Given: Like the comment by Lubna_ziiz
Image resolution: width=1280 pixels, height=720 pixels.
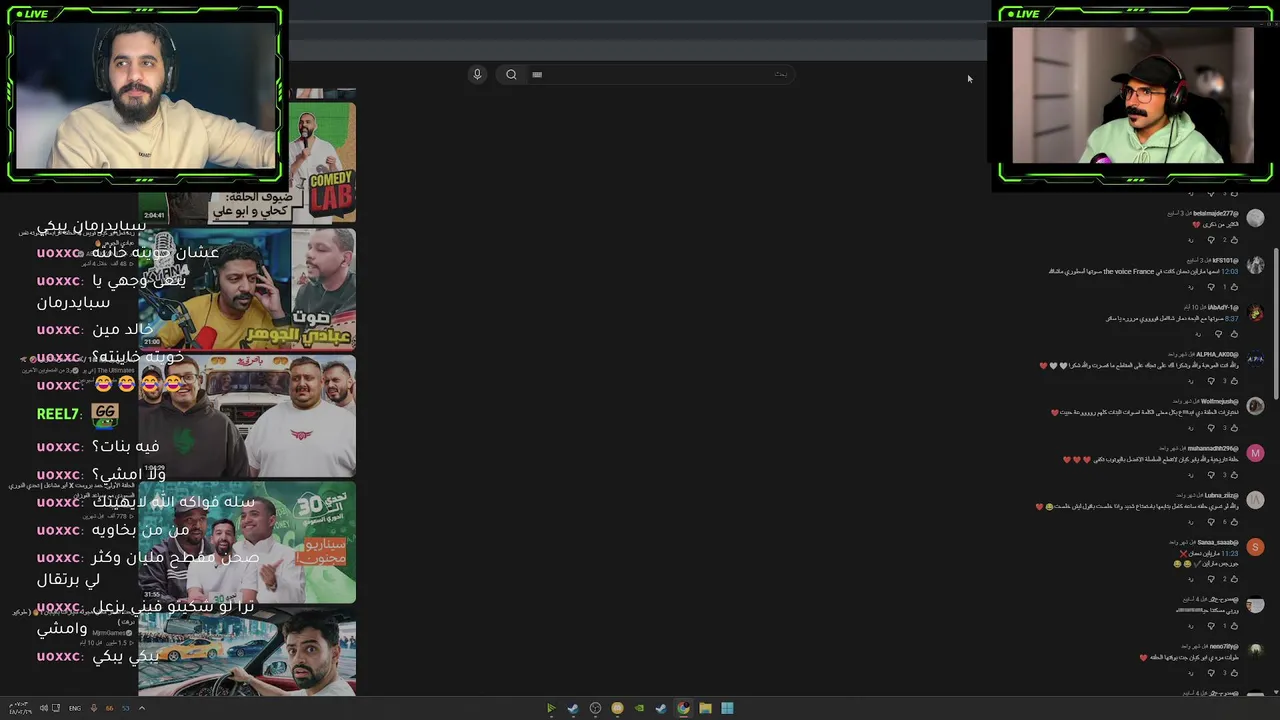Looking at the screenshot, I should (x=1235, y=522).
